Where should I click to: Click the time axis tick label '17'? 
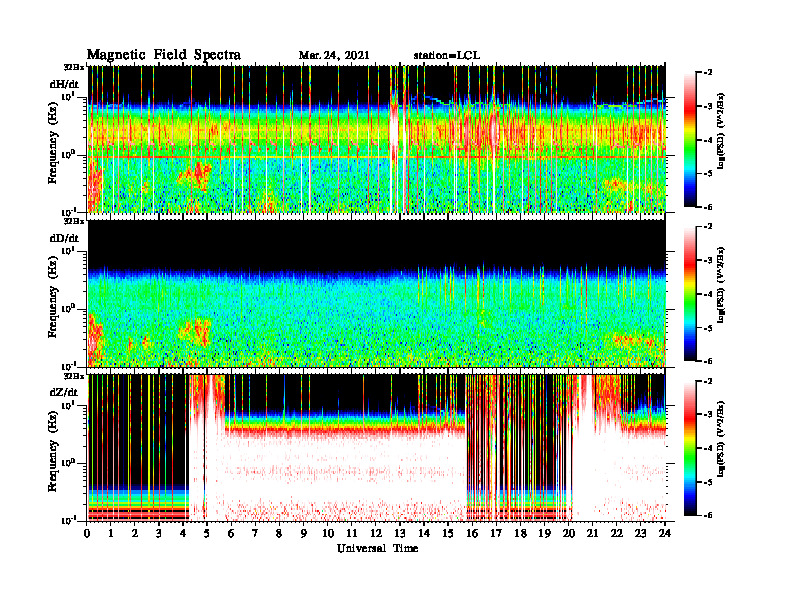(496, 534)
